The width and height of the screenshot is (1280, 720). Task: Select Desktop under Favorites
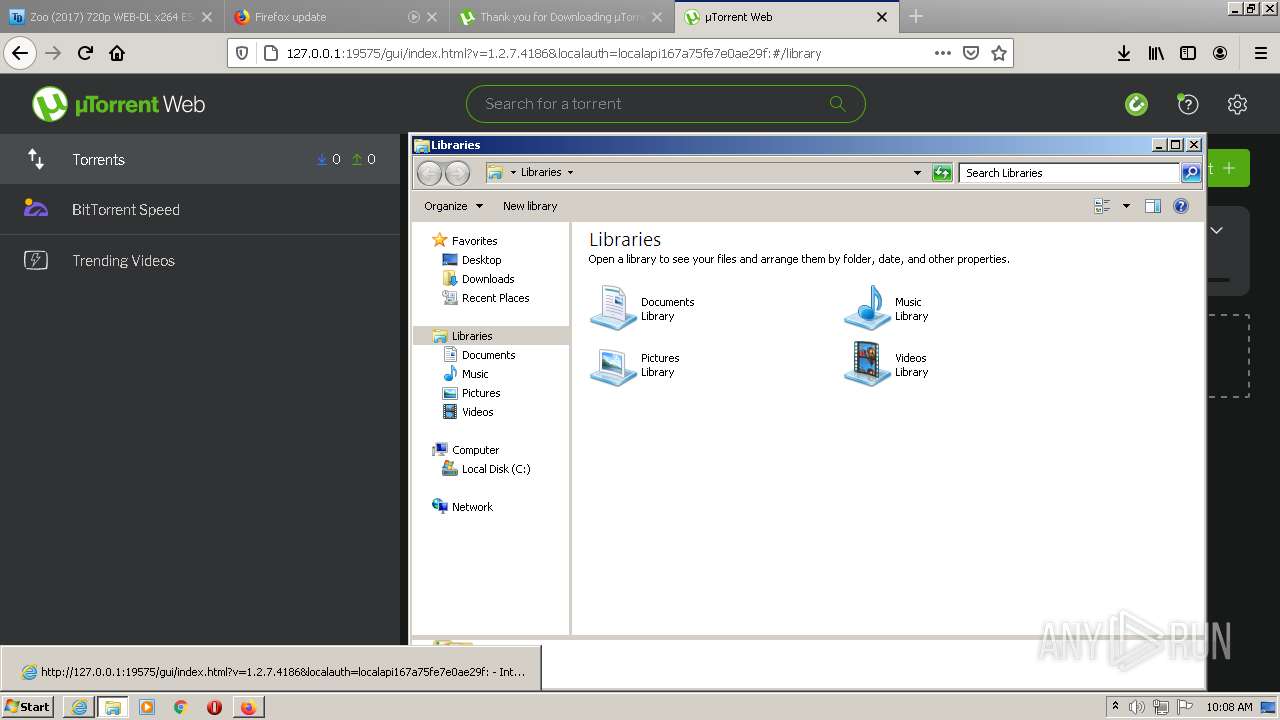click(481, 259)
